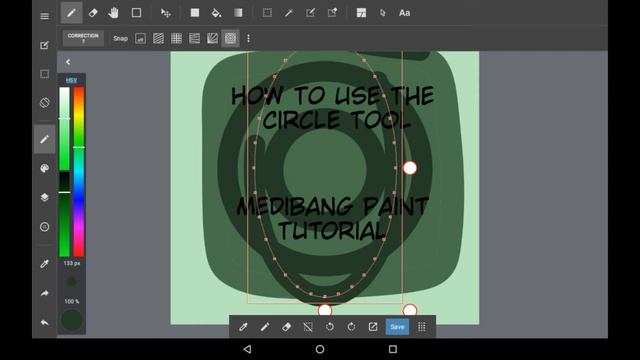Tap the deselect icon in bottom bar

pyautogui.click(x=308, y=327)
